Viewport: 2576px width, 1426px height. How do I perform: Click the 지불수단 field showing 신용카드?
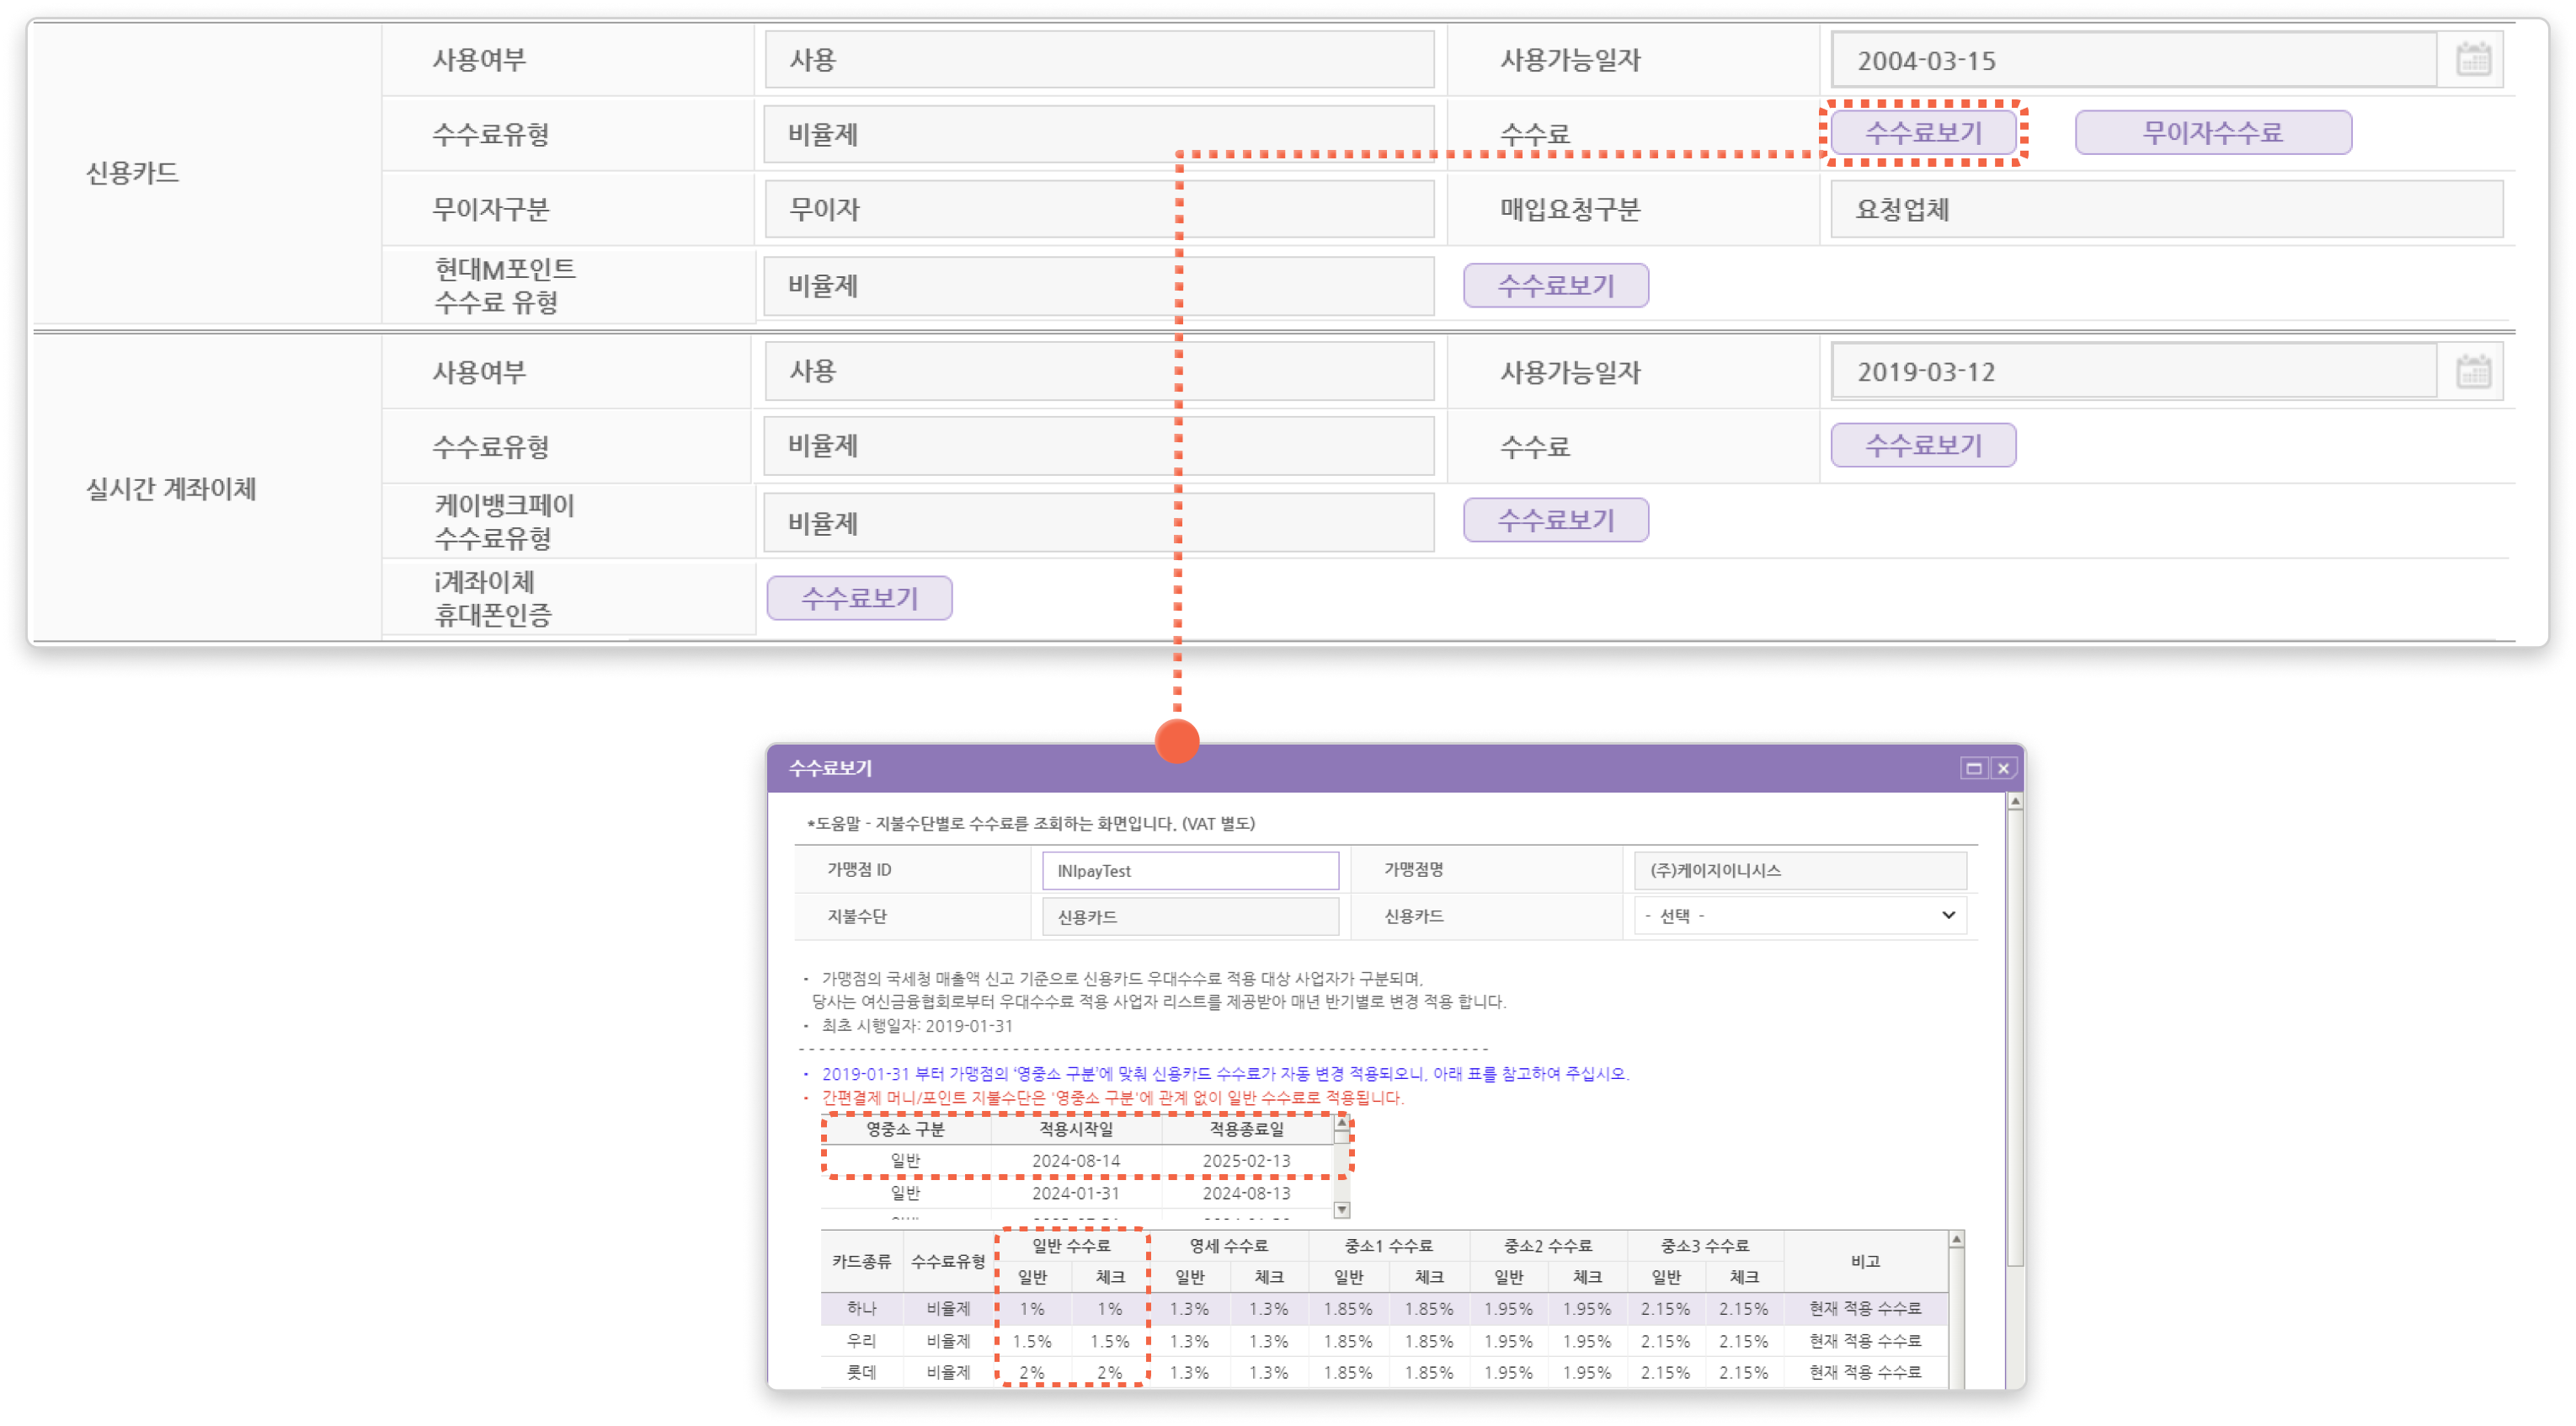[1190, 916]
